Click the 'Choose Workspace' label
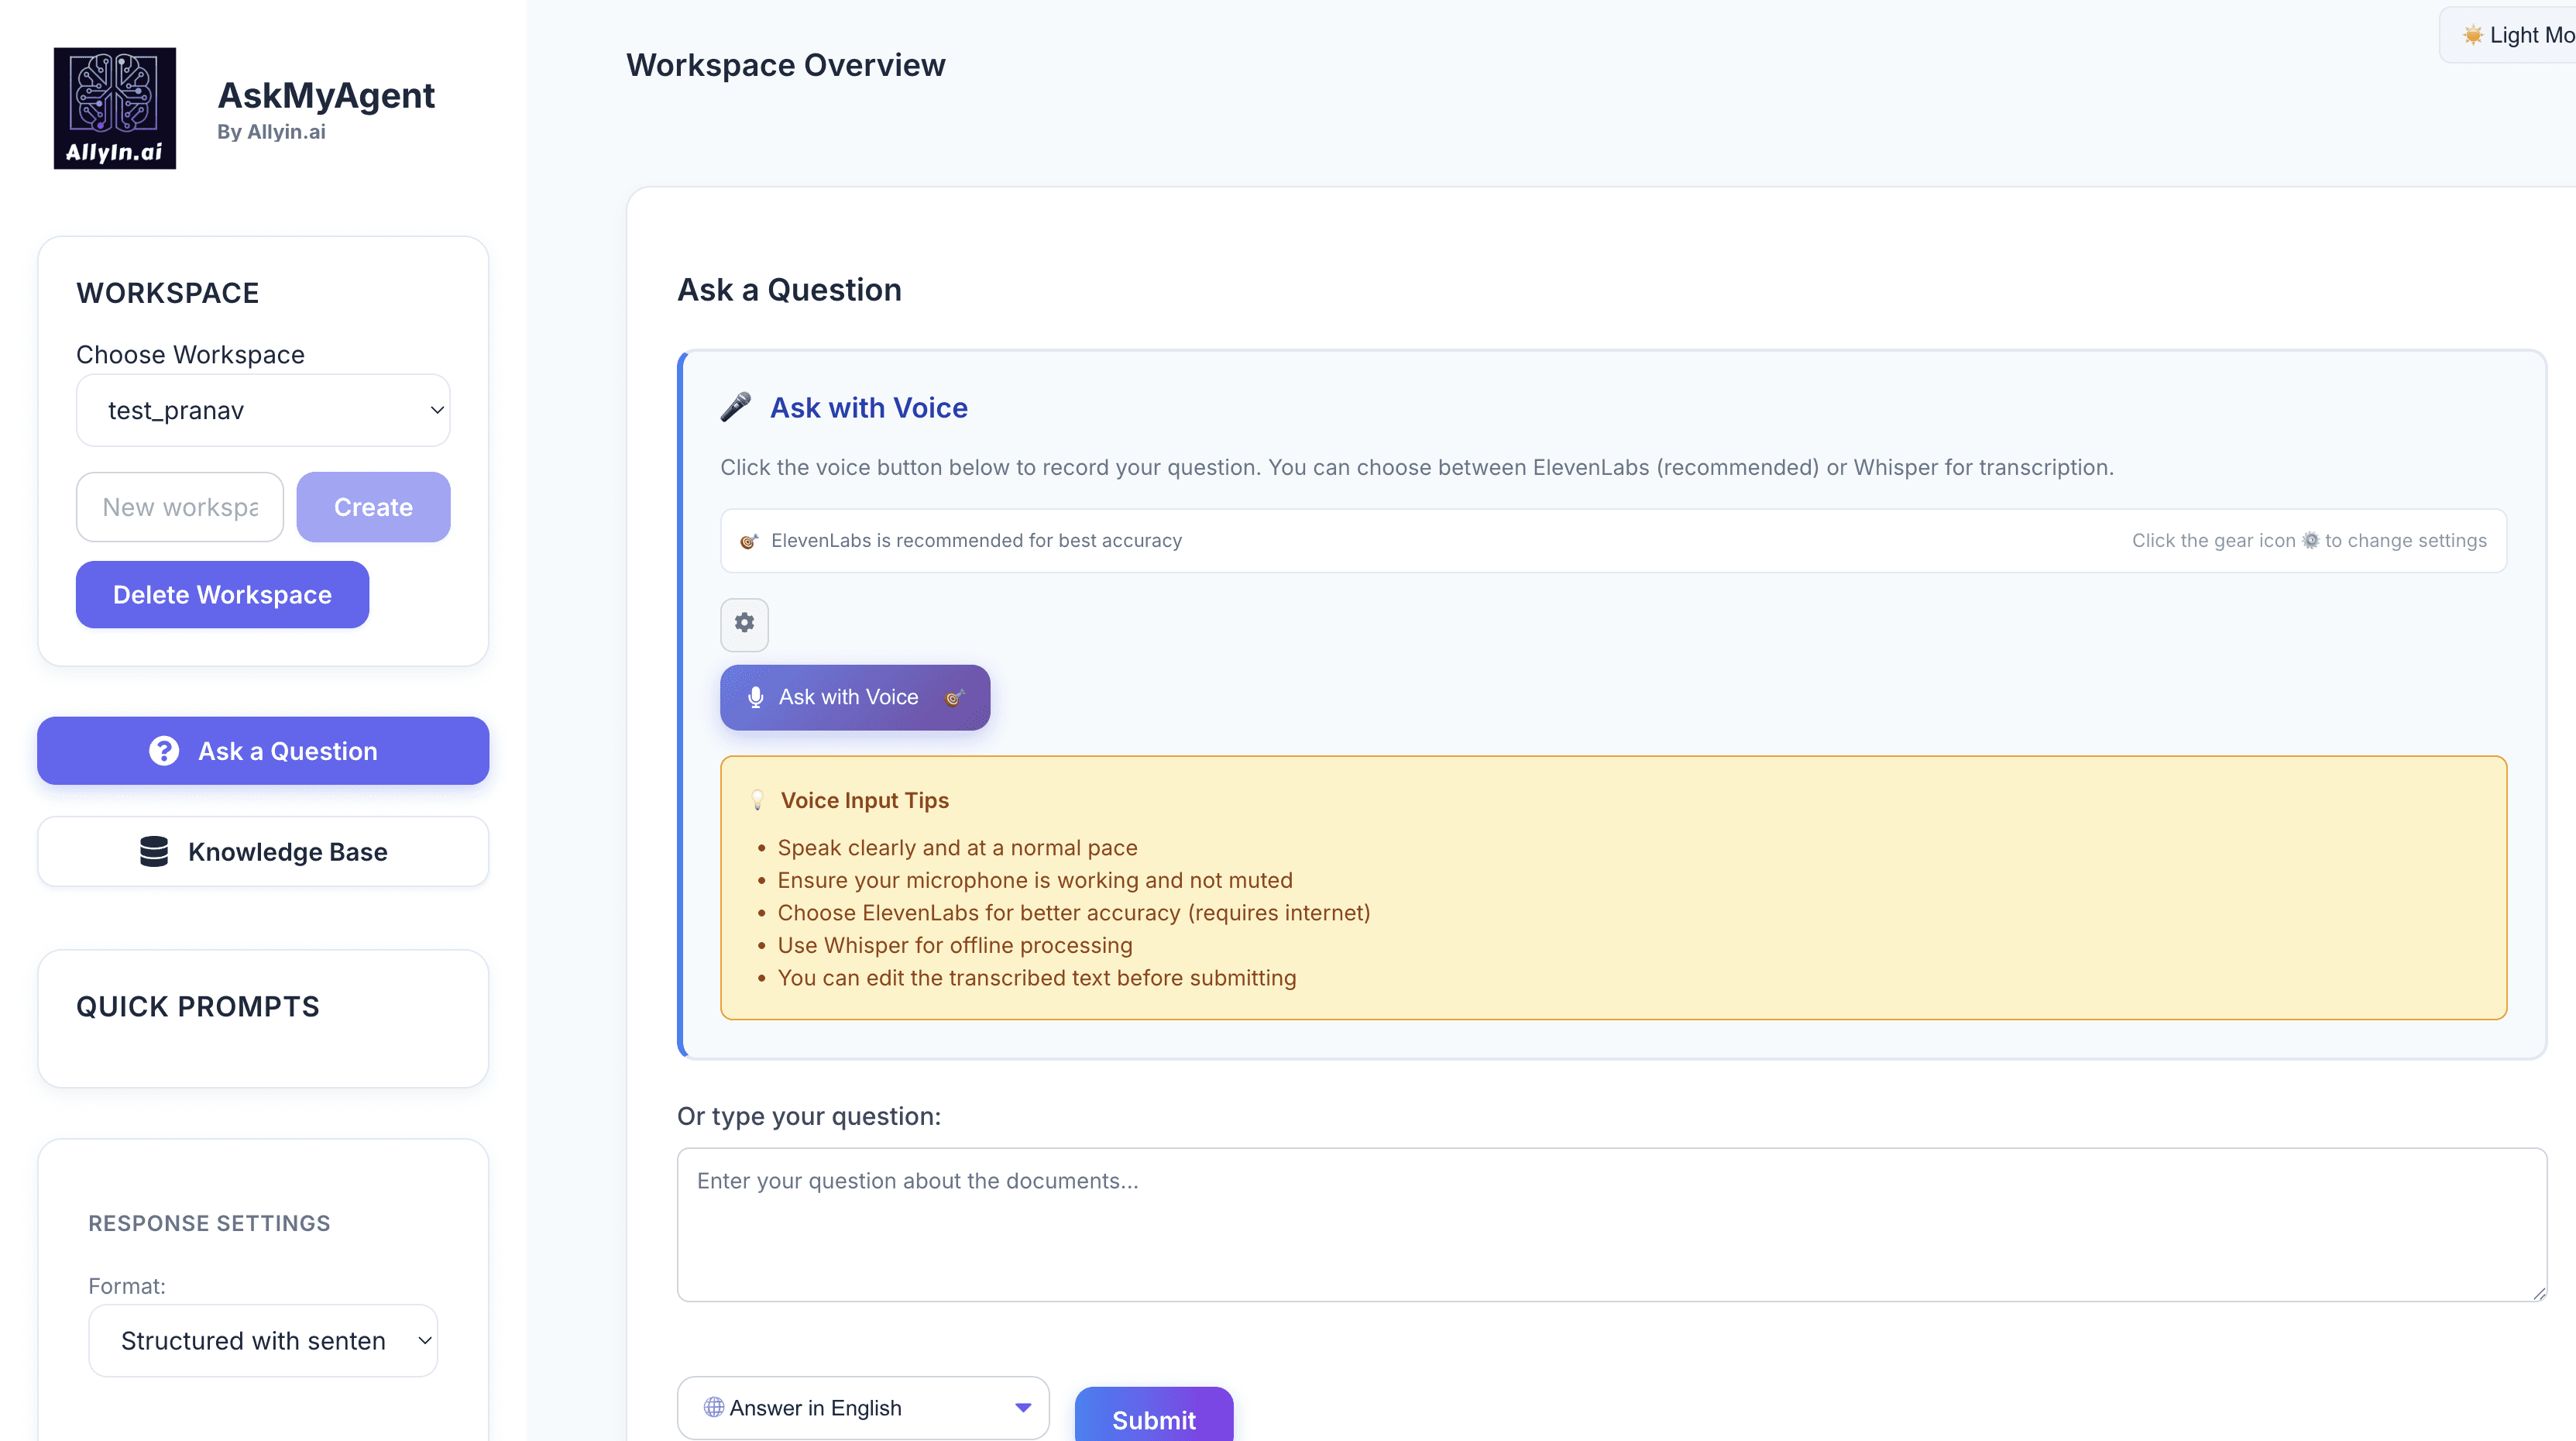 [190, 355]
